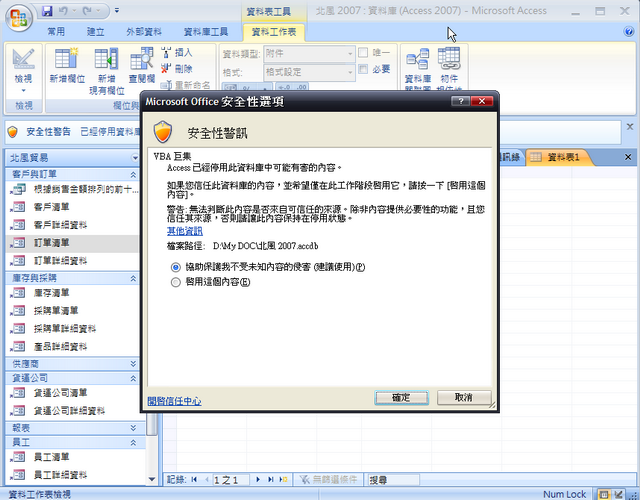This screenshot has height=500, width=640.
Task: Open 訂單清單 form in navigation pane
Action: click(x=72, y=243)
